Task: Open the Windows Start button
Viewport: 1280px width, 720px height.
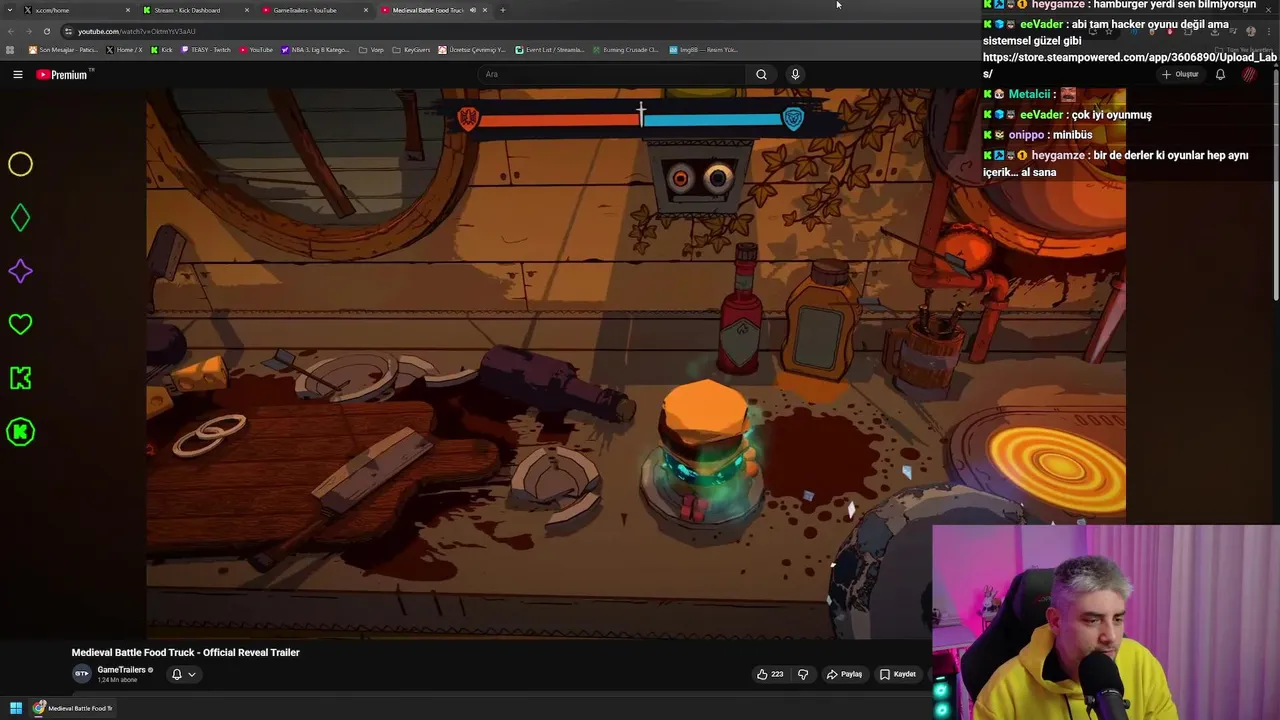Action: pos(15,708)
